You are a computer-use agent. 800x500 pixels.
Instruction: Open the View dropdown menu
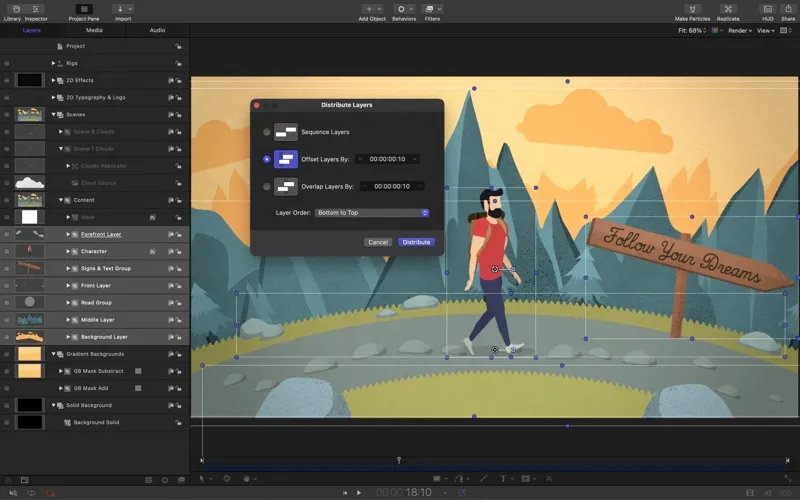(765, 31)
